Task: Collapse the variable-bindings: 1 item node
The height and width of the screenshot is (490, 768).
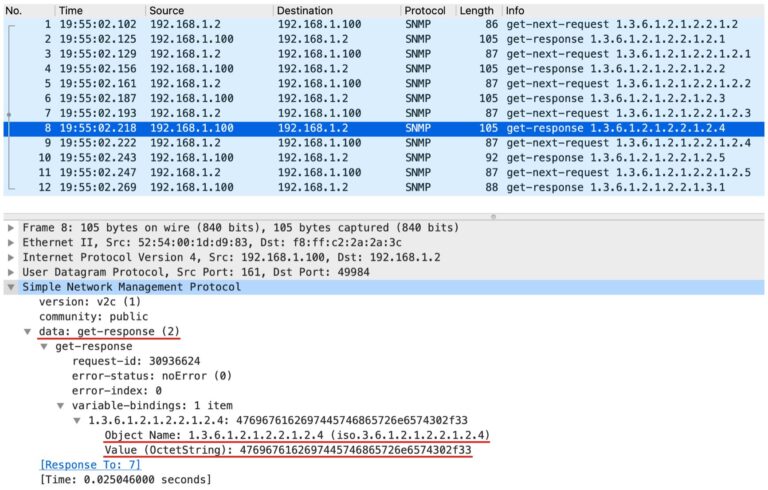Action: point(61,407)
